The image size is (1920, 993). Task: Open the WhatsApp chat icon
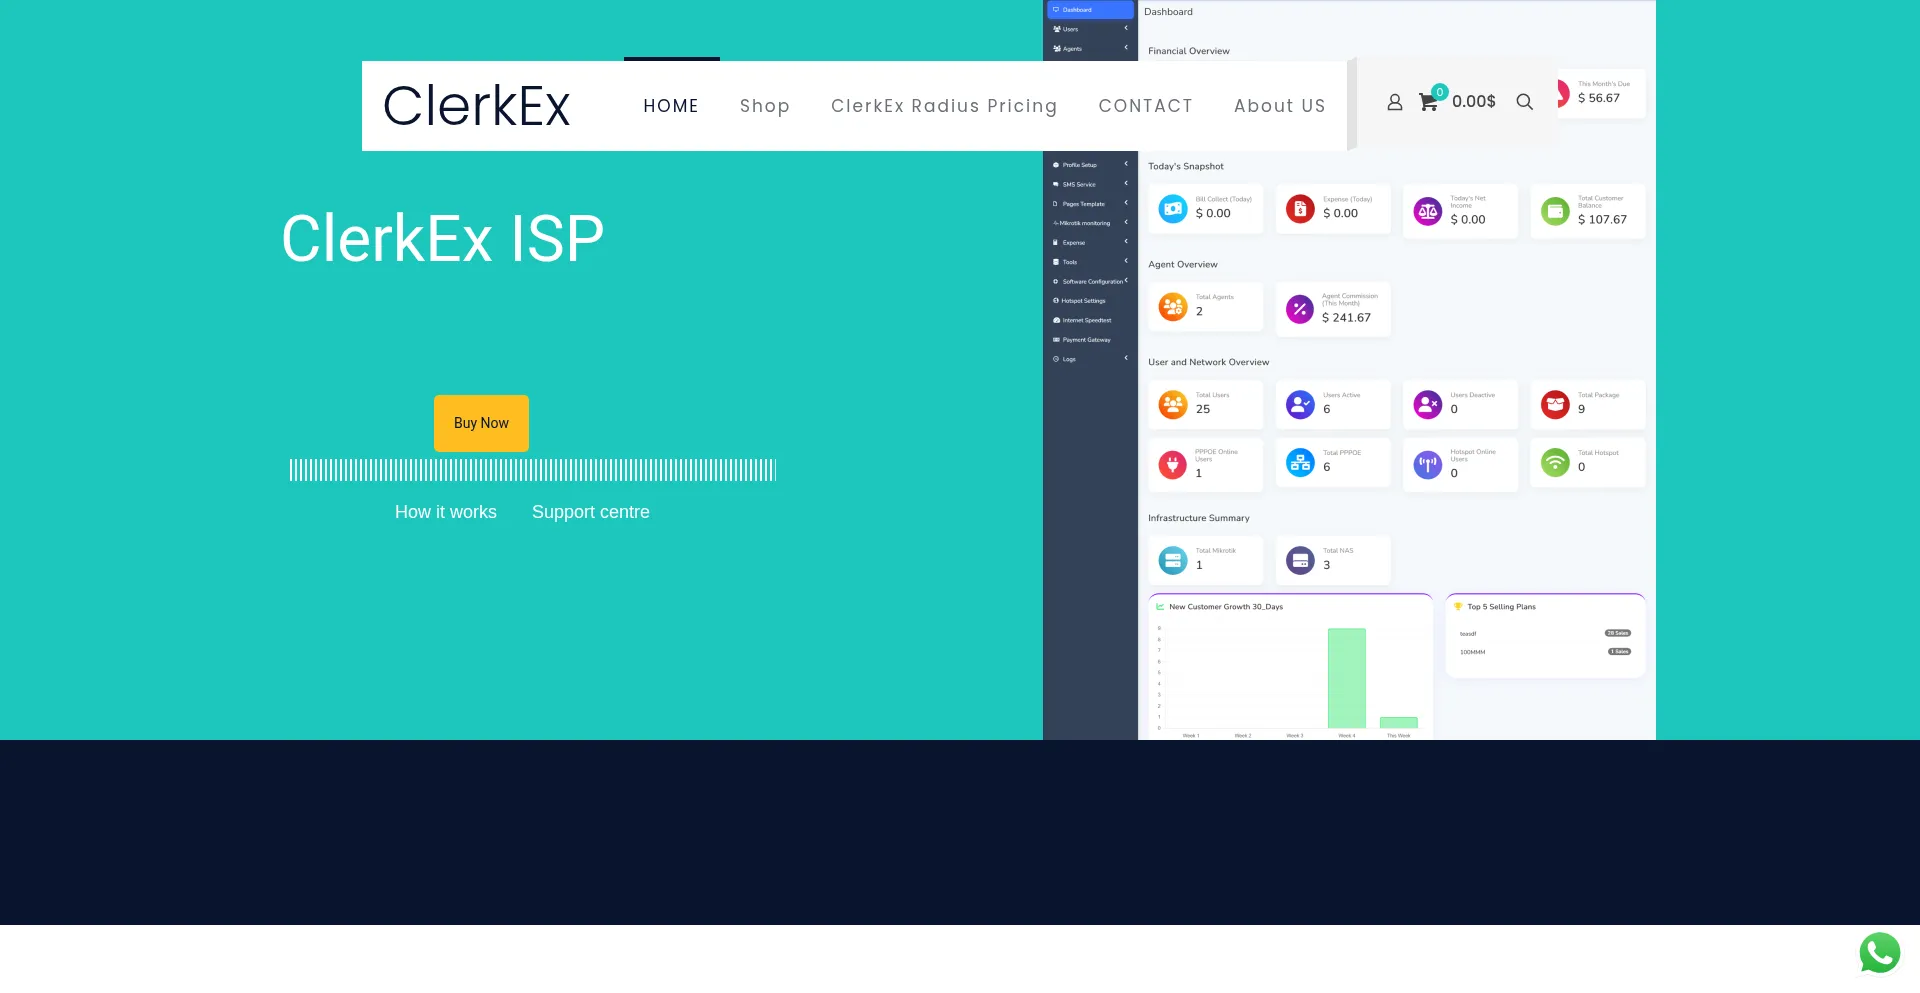1880,952
